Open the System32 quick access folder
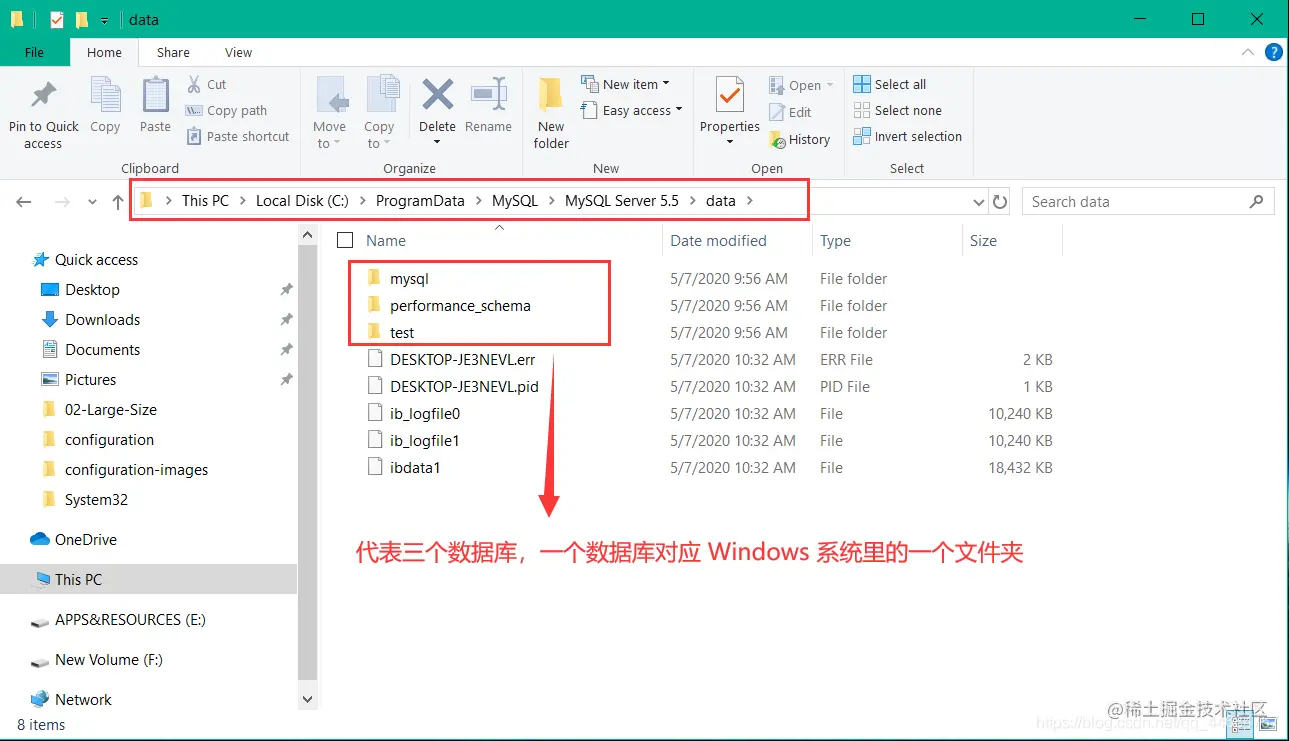 (96, 500)
